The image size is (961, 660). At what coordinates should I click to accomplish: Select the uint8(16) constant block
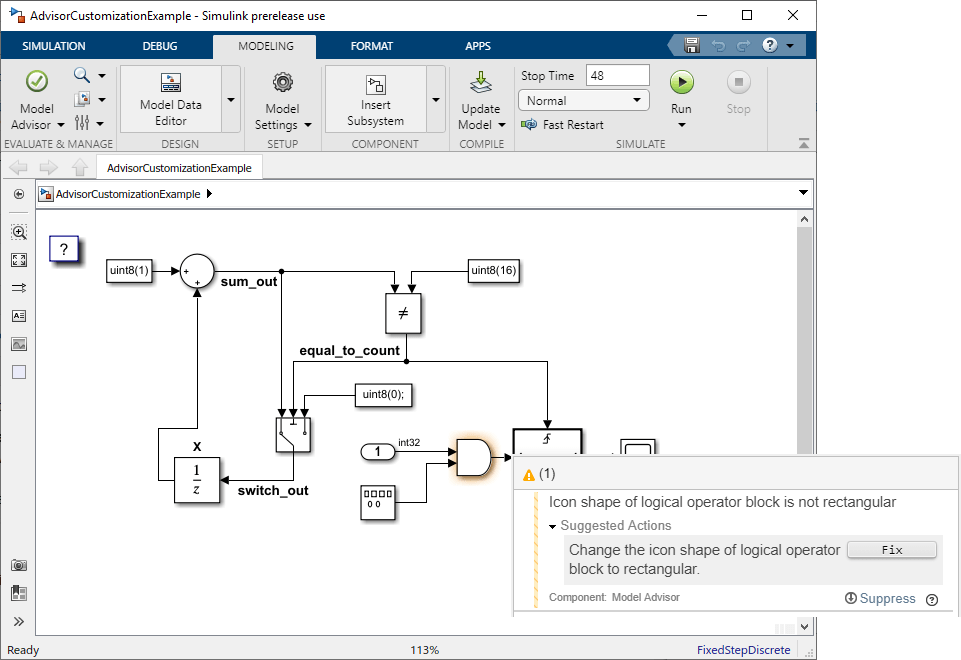[493, 270]
